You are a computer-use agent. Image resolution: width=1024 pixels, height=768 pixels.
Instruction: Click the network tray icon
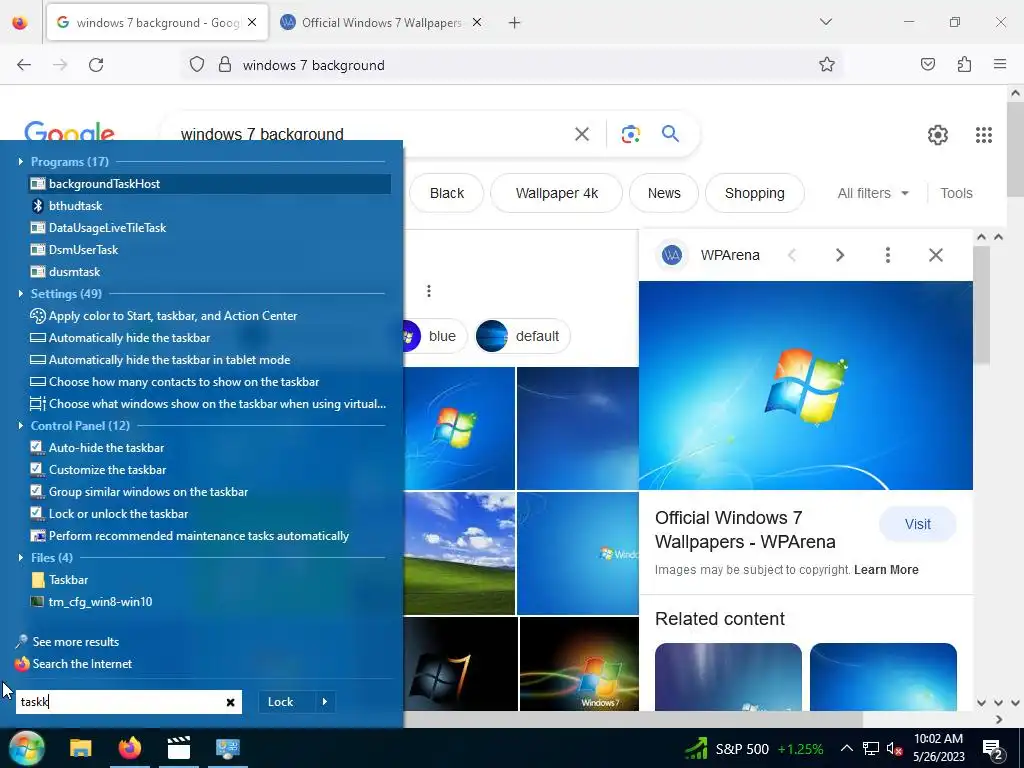[871, 748]
